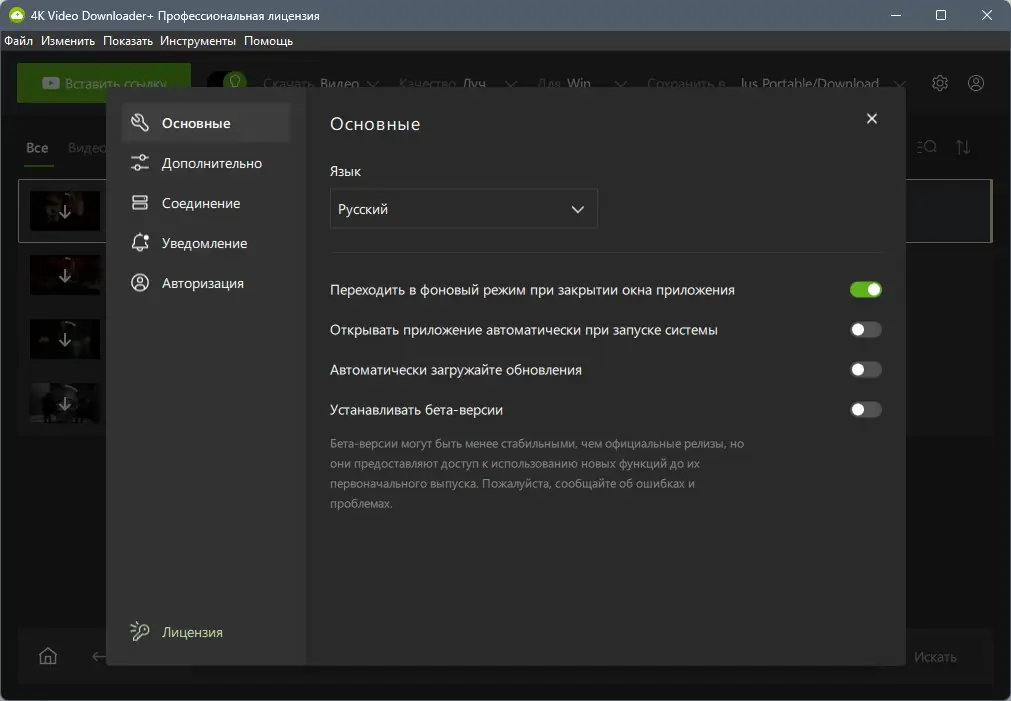Open the settings gear icon
The height and width of the screenshot is (701, 1011).
(939, 83)
